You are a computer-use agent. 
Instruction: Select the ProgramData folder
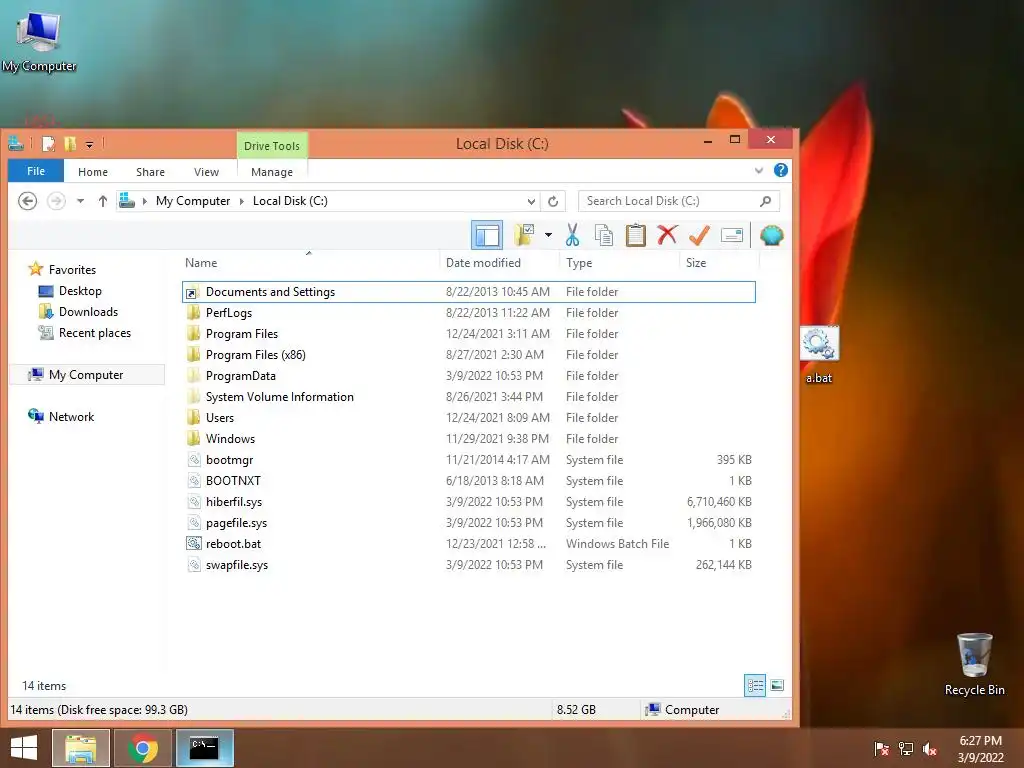(x=468, y=376)
